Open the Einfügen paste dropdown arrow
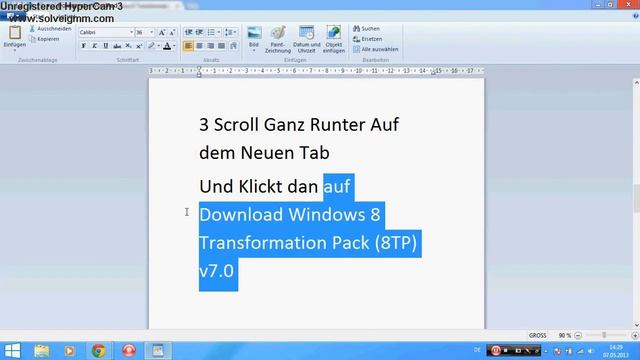 coord(15,50)
